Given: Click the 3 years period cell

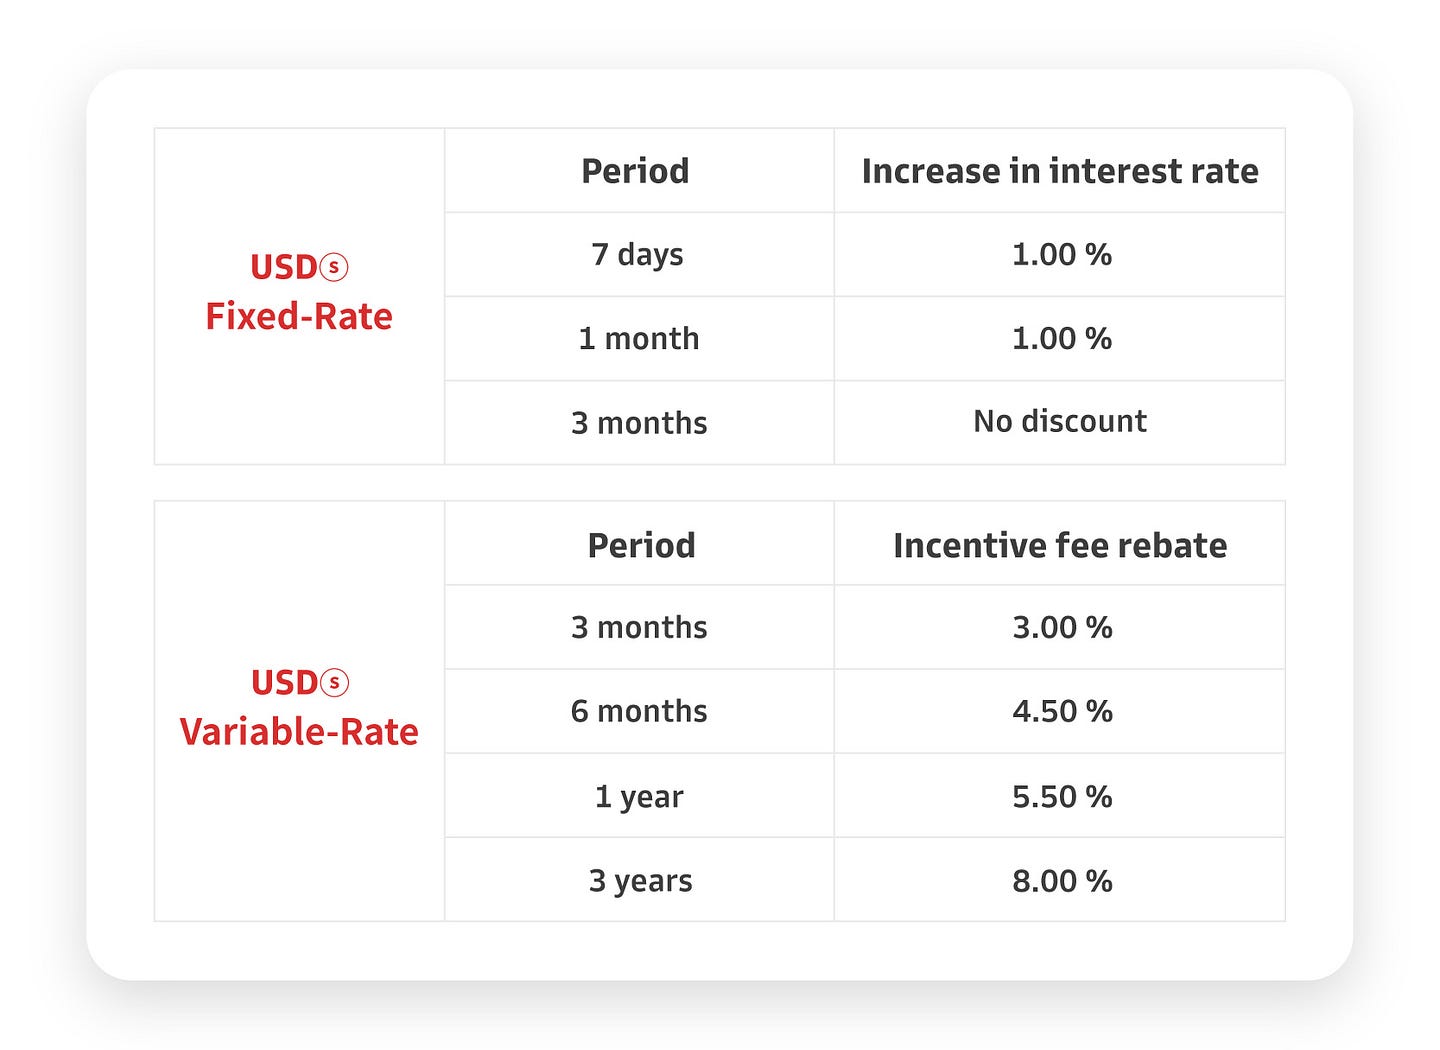Looking at the screenshot, I should coord(640,881).
